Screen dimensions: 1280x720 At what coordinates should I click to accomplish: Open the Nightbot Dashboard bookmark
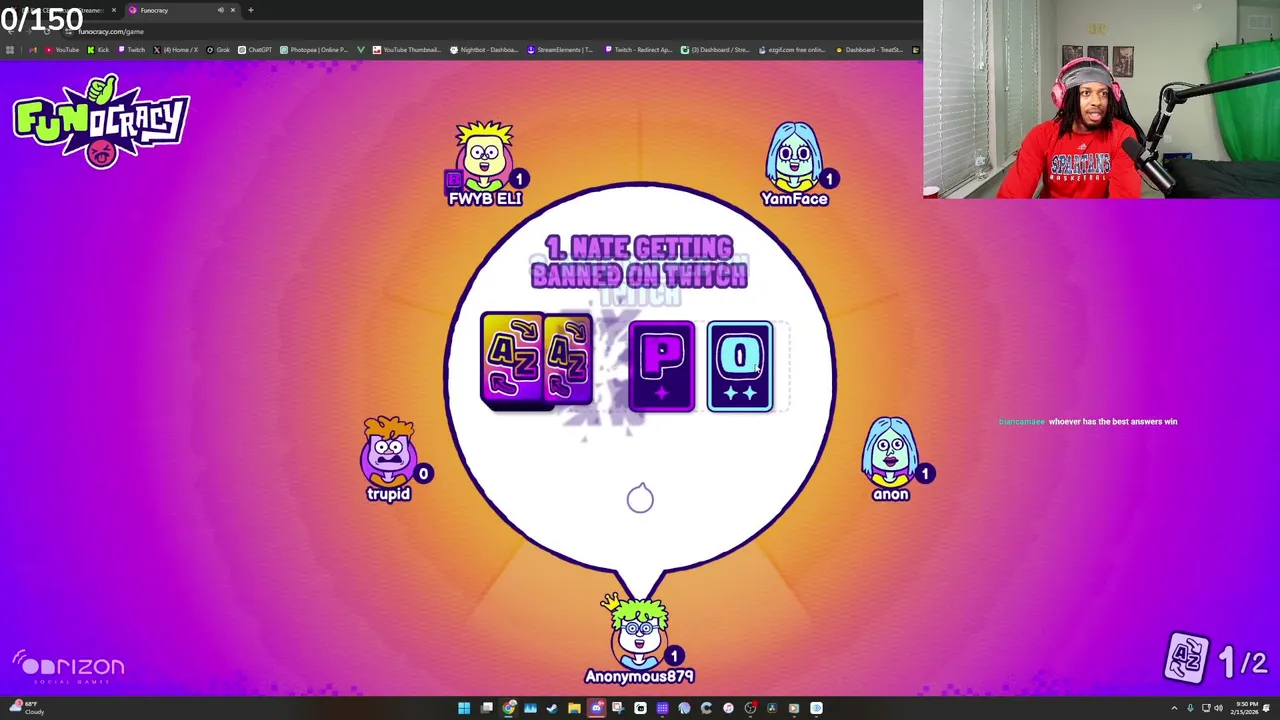pyautogui.click(x=483, y=49)
